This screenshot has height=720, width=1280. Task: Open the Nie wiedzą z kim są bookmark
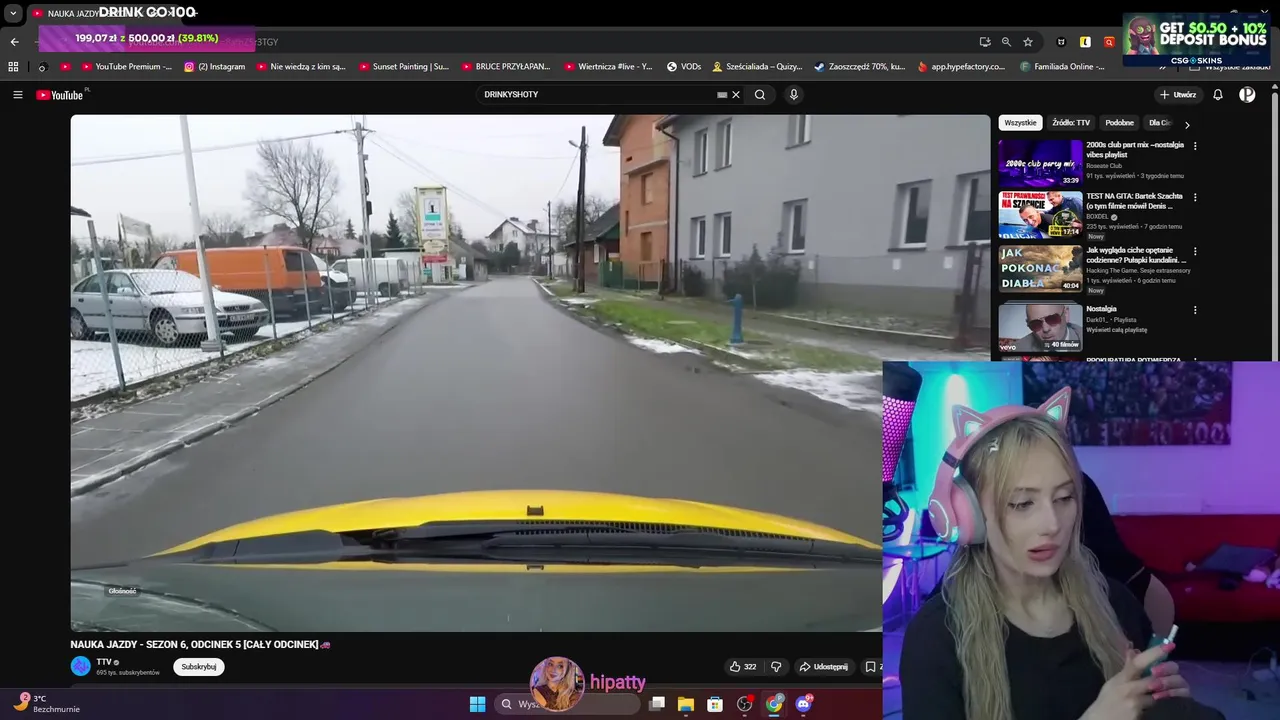(301, 67)
